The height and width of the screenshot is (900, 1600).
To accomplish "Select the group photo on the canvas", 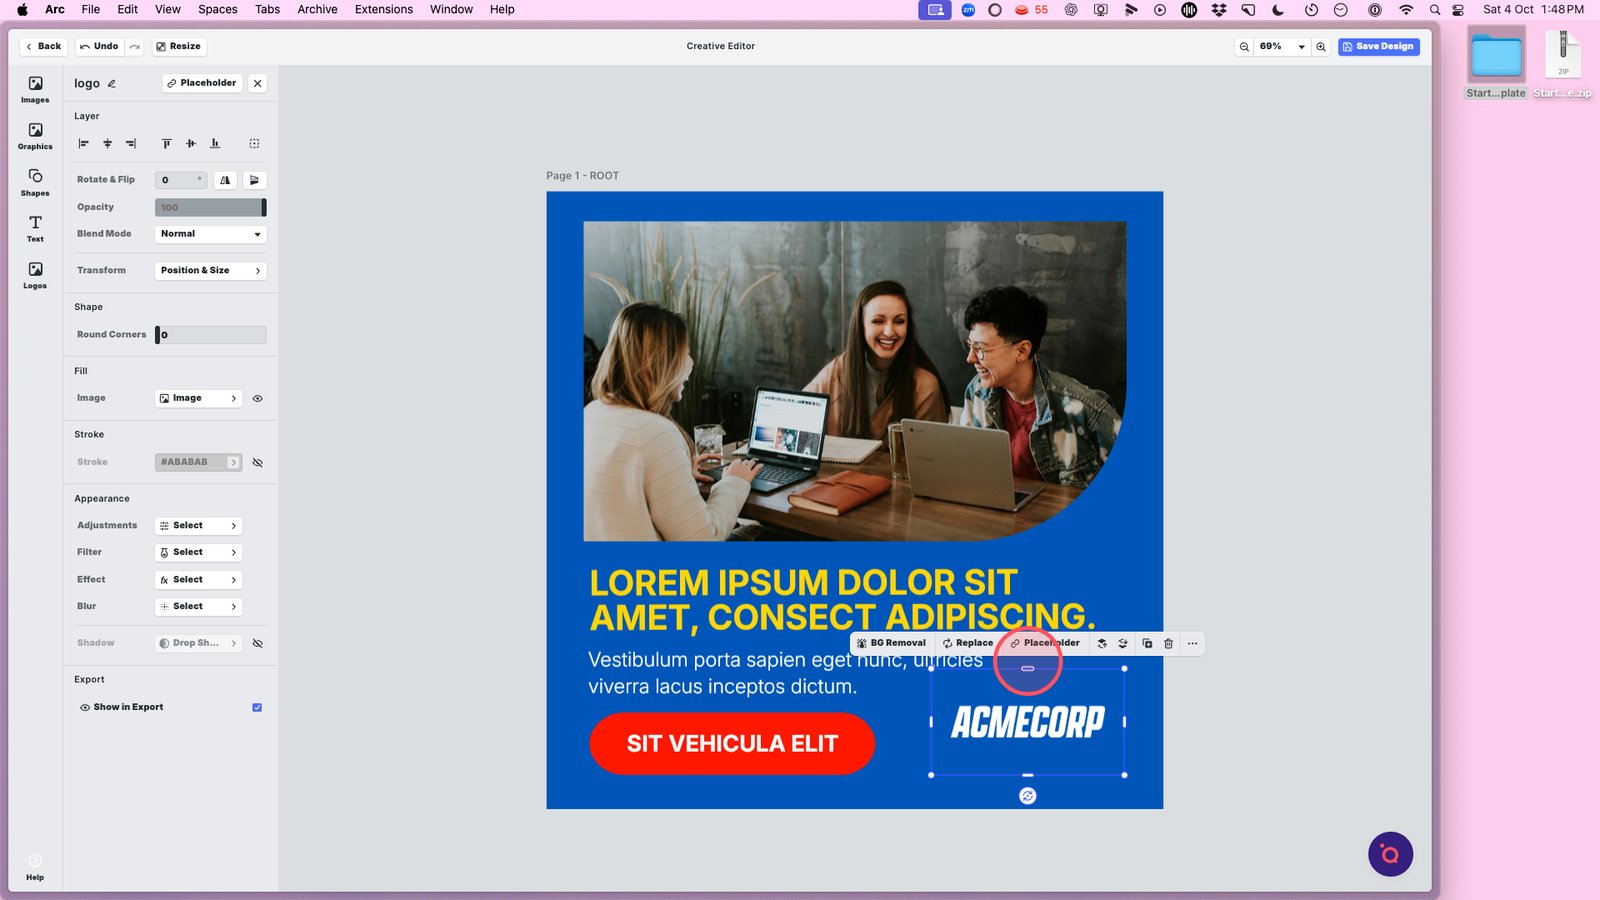I will tap(855, 381).
